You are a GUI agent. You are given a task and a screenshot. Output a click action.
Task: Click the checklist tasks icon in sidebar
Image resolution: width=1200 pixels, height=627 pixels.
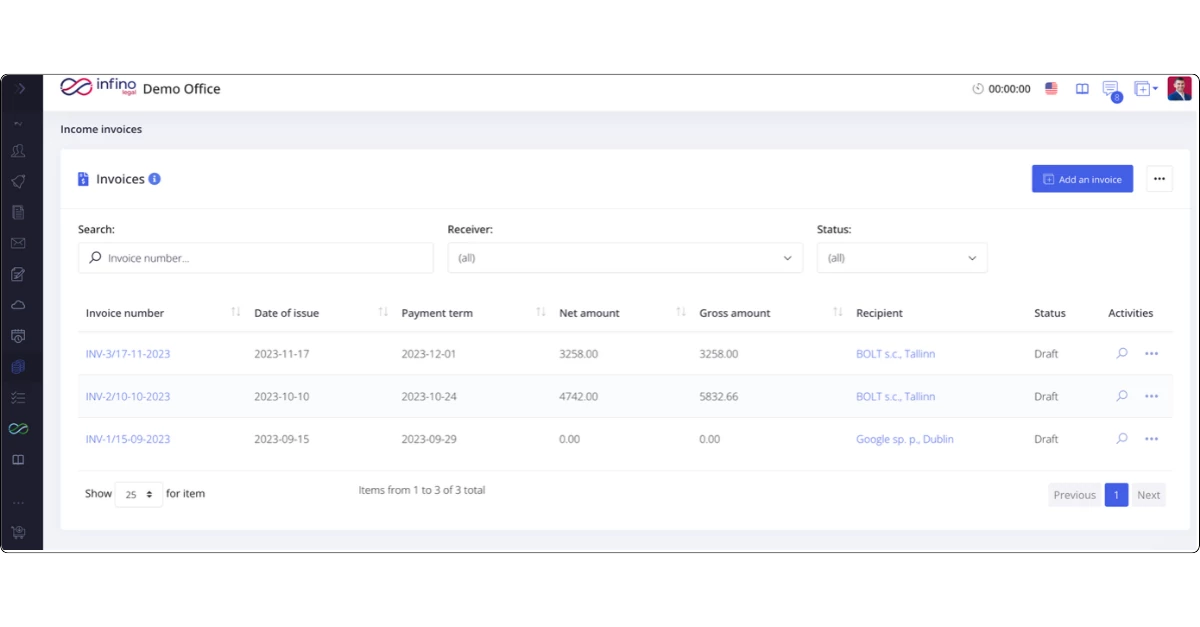pyautogui.click(x=18, y=398)
